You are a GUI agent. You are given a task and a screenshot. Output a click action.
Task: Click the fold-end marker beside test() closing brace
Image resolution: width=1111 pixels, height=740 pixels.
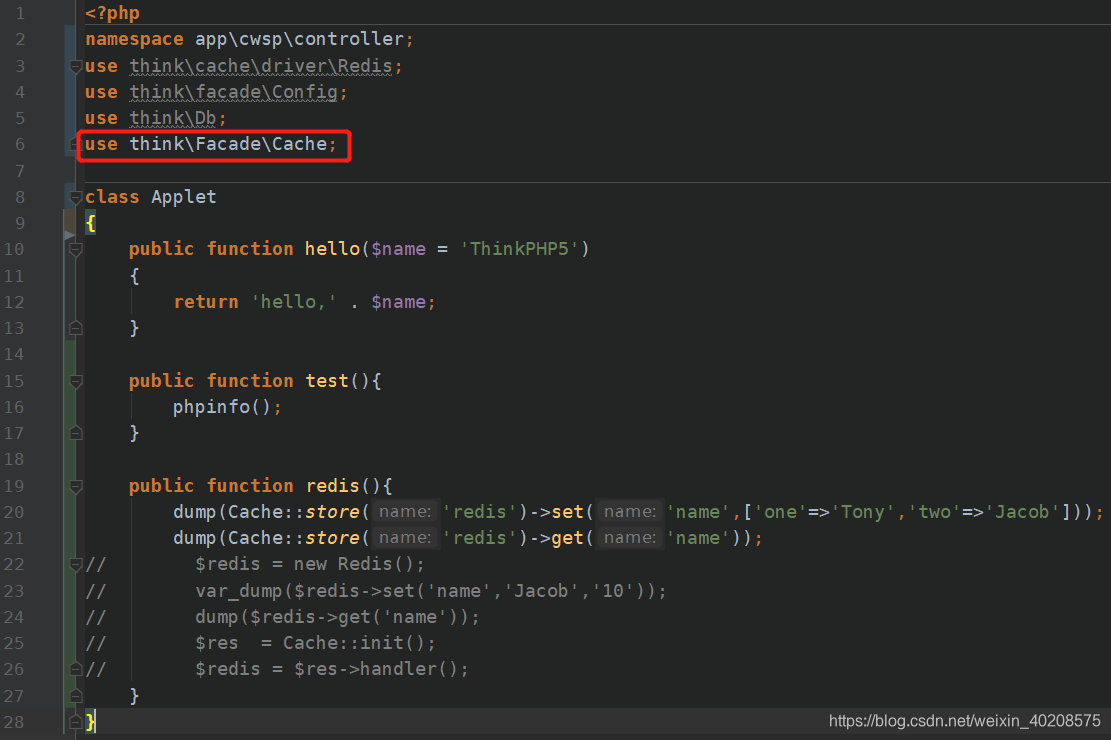tap(74, 433)
